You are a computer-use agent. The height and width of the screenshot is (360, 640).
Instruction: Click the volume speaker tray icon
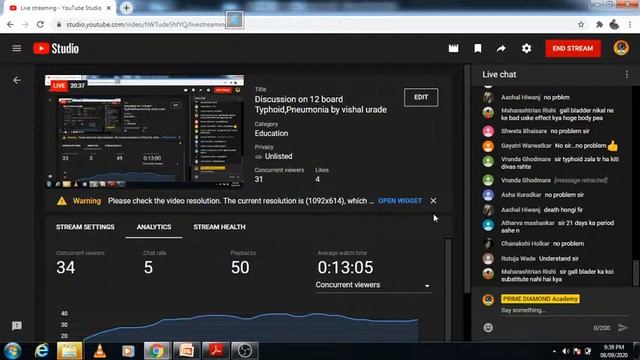tap(565, 351)
